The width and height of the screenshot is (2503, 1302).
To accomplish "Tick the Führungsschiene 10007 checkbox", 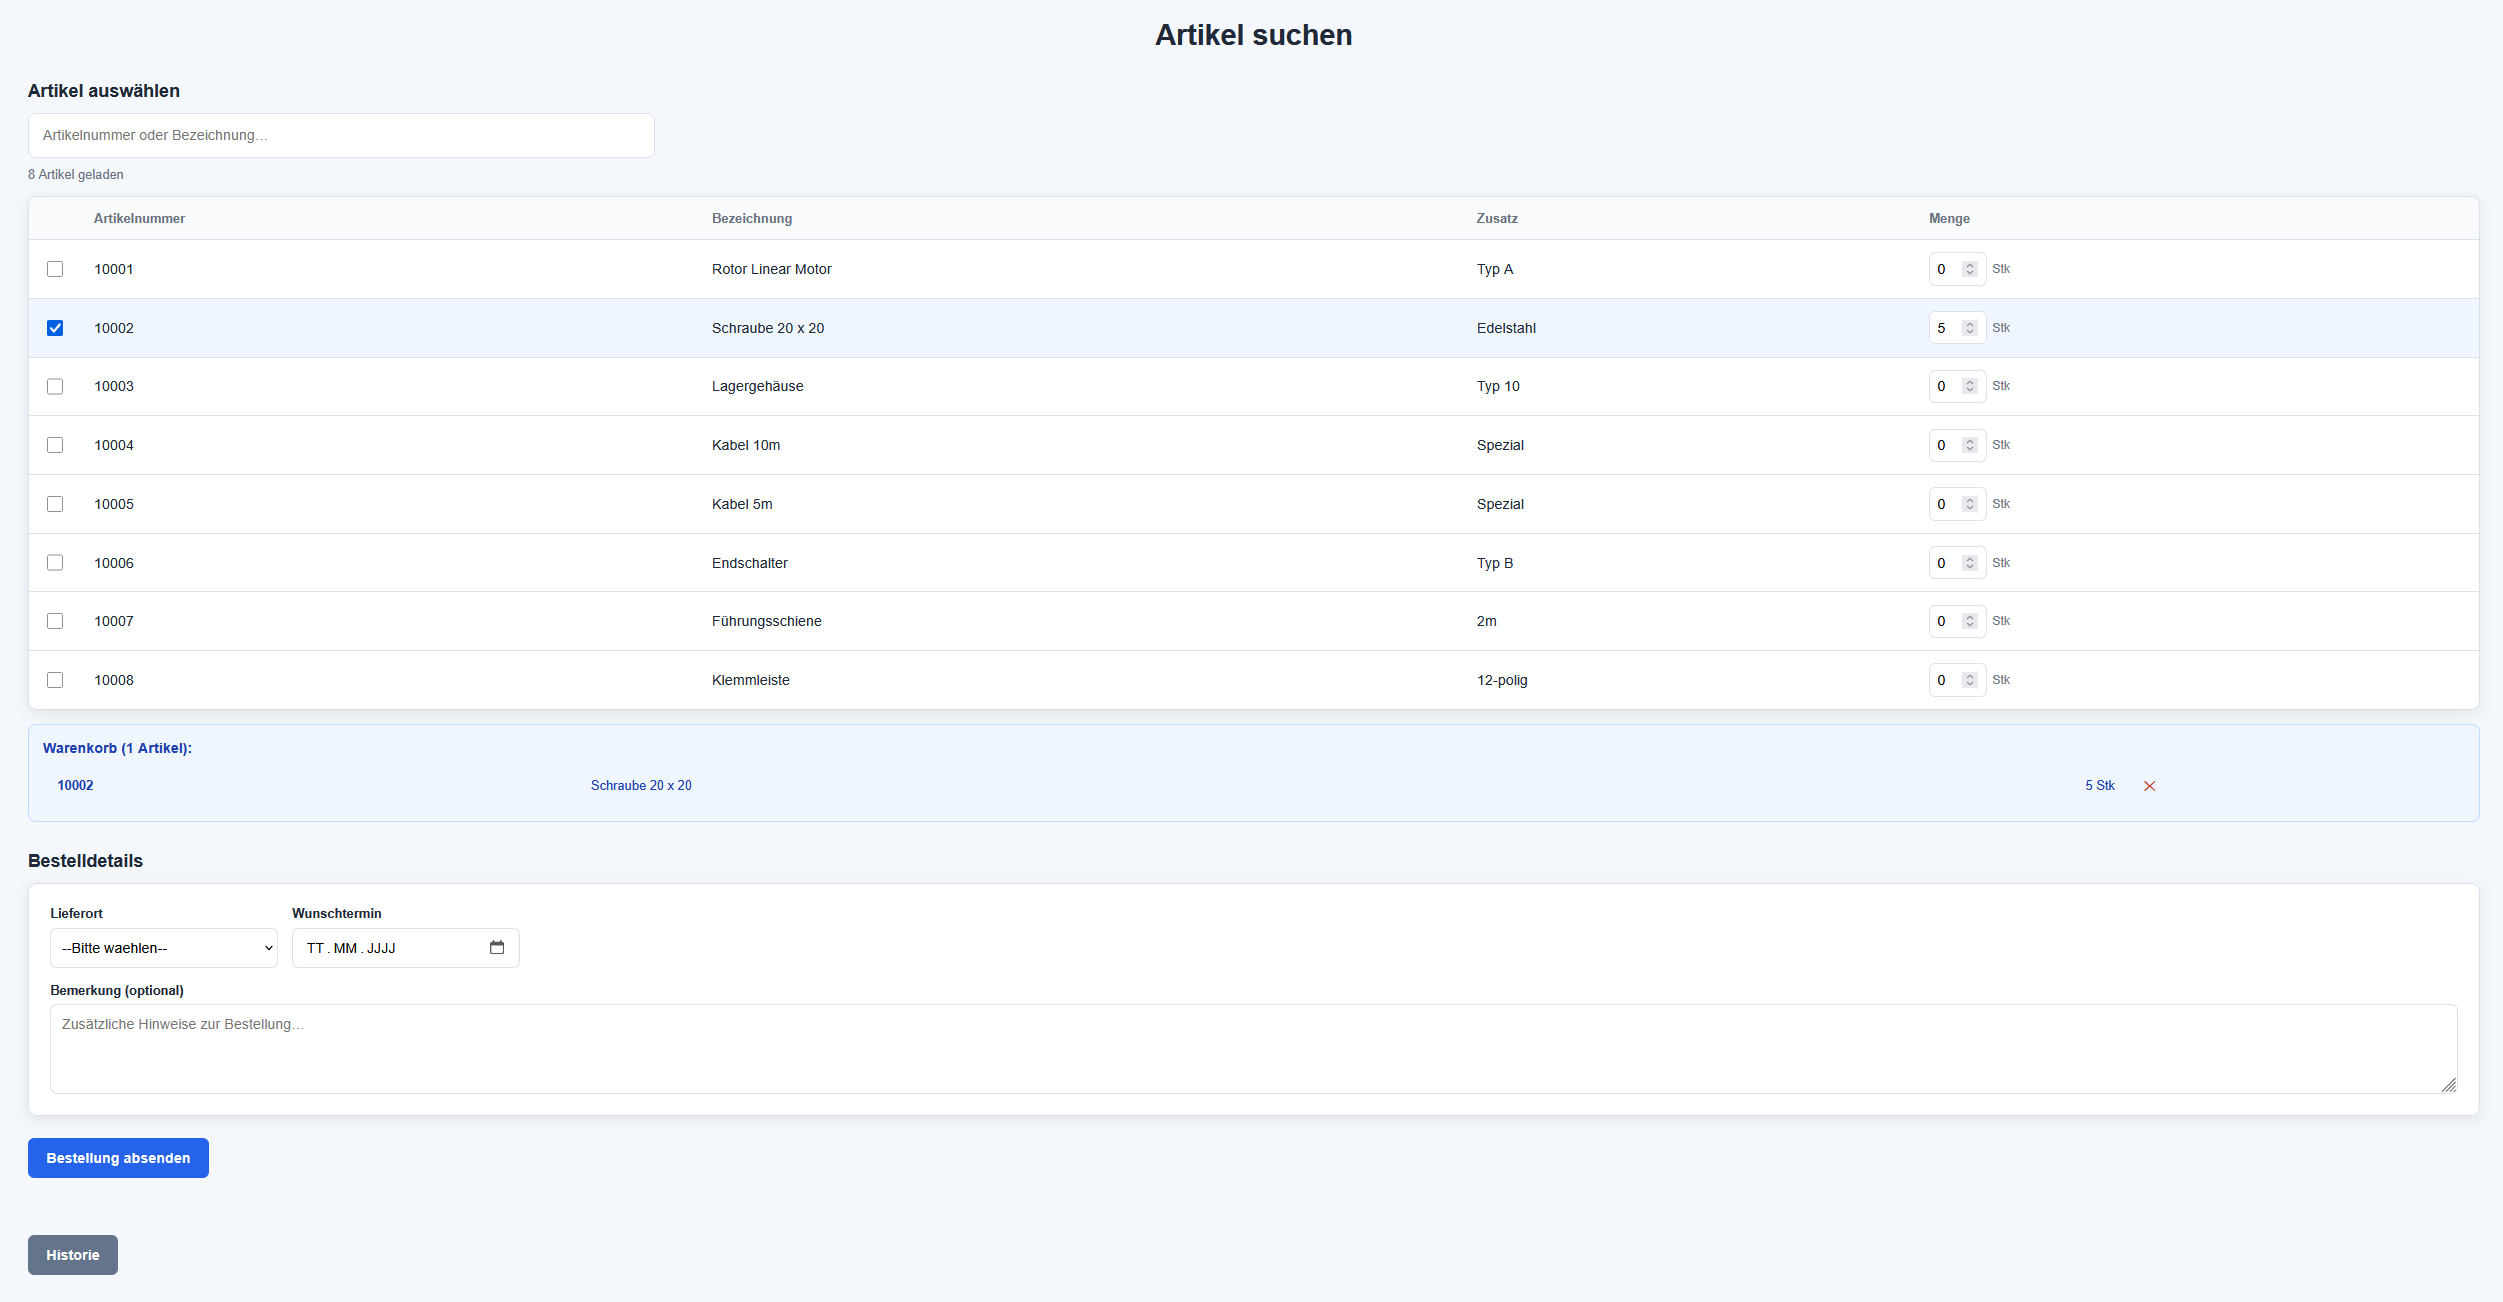I will pos(55,621).
